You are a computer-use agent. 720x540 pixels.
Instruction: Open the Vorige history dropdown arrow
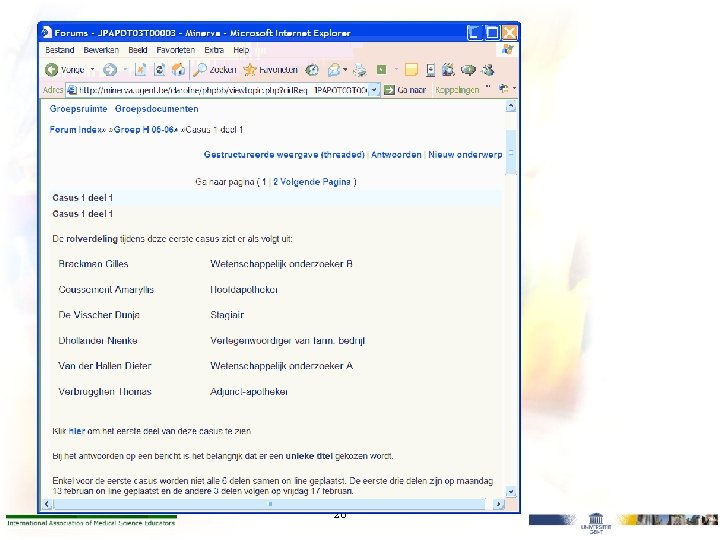coord(92,70)
